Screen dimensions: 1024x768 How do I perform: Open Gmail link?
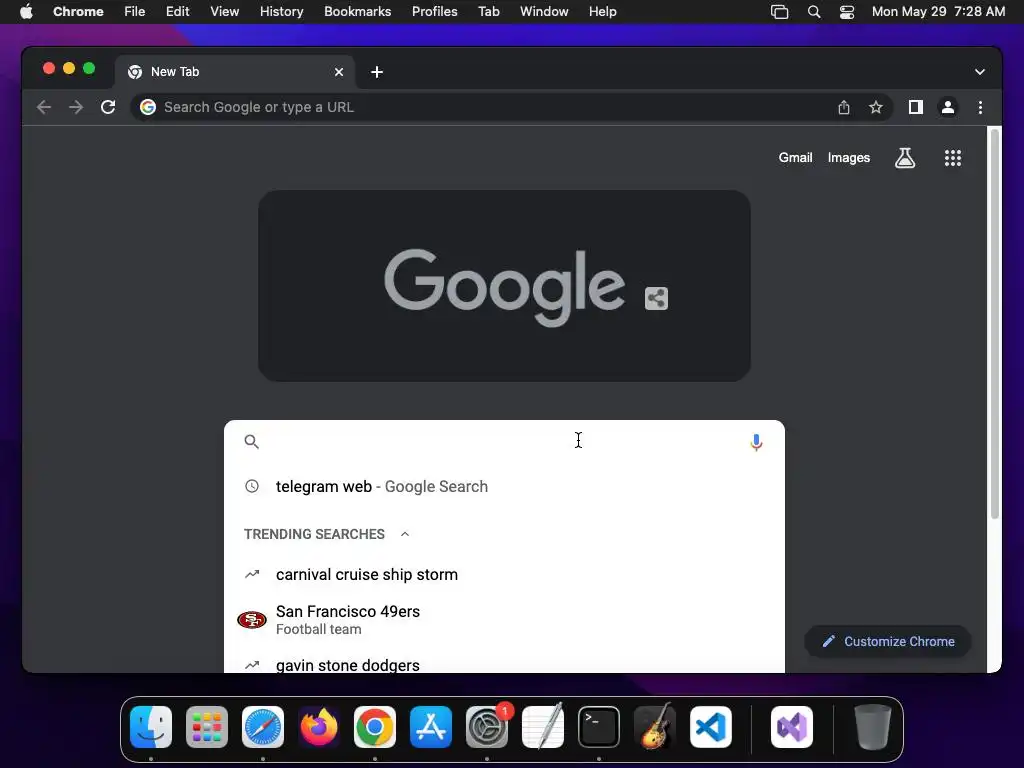click(795, 157)
